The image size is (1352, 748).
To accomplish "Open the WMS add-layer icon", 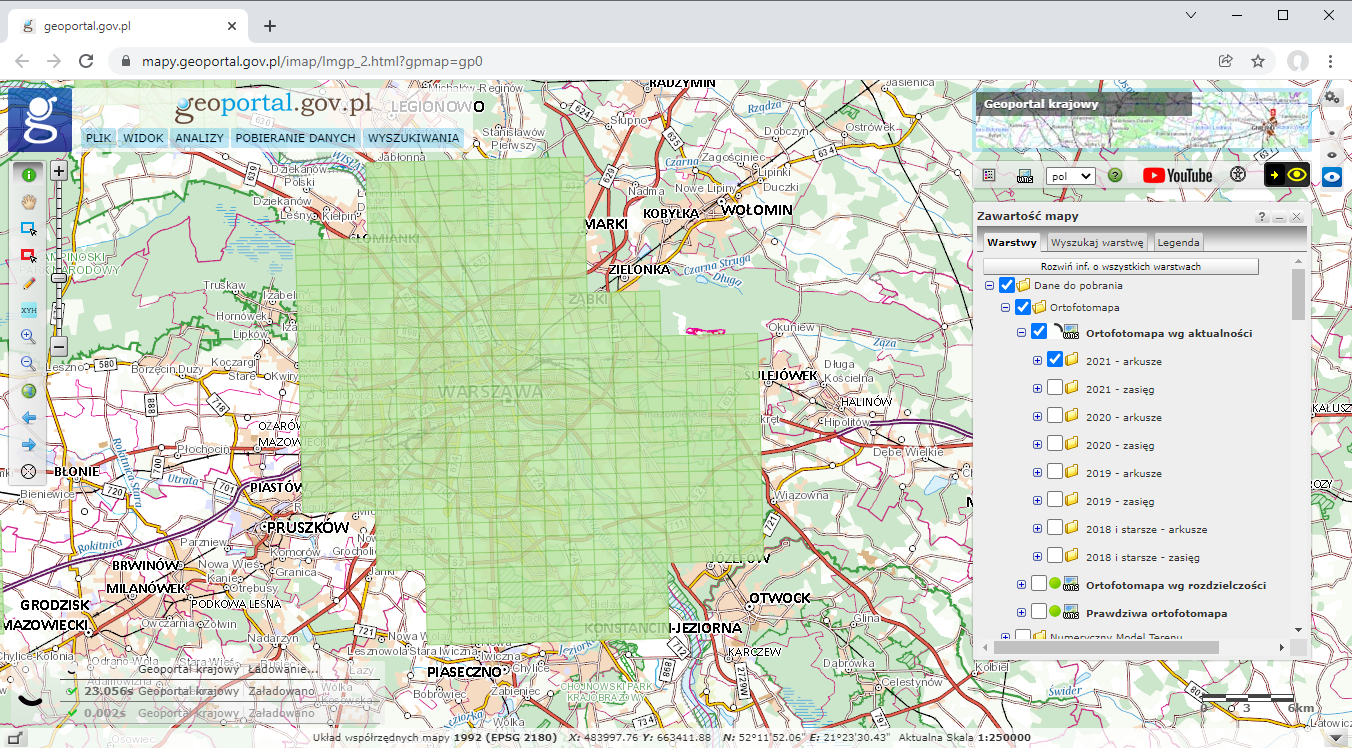I will tap(1024, 175).
